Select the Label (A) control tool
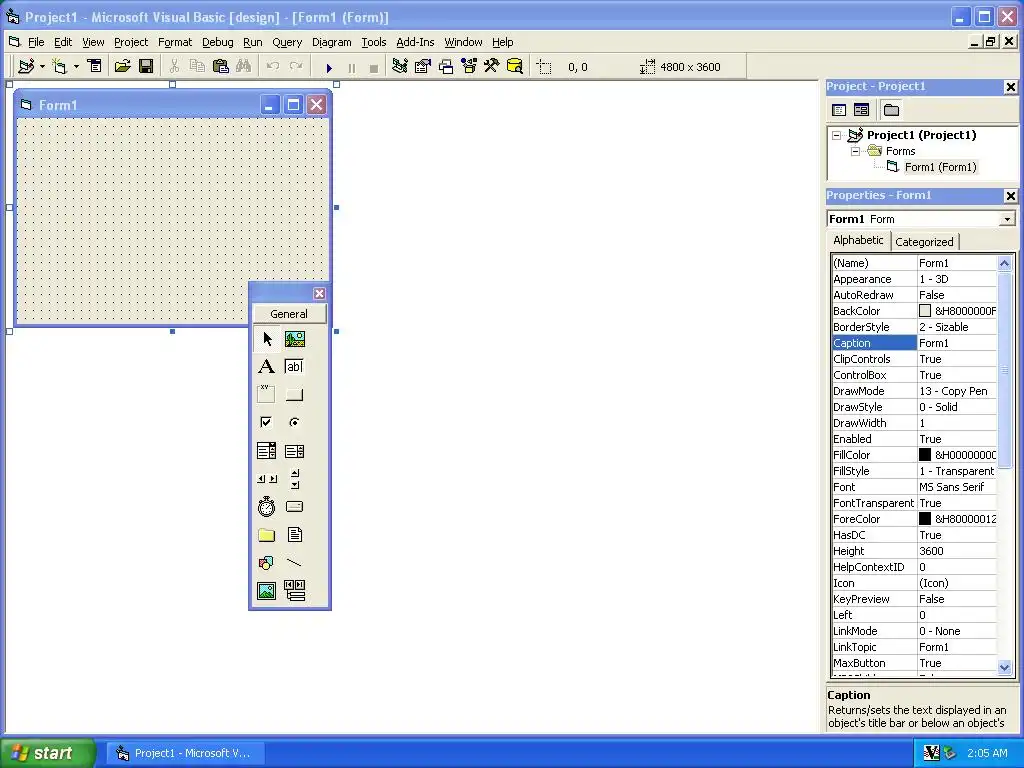1024x768 pixels. tap(266, 366)
